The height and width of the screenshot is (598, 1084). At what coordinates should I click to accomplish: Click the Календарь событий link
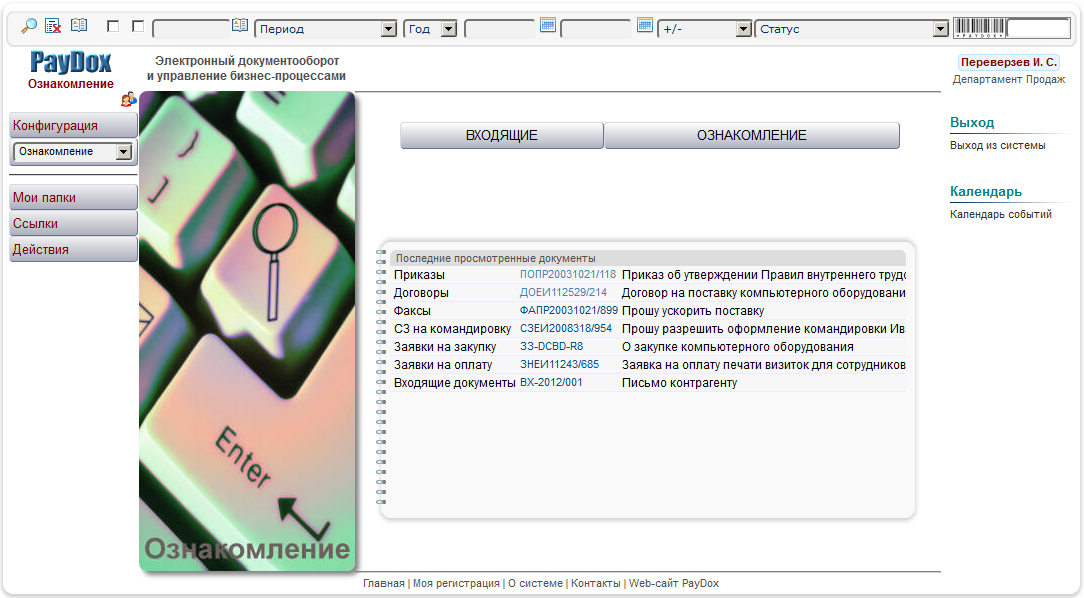click(1000, 214)
